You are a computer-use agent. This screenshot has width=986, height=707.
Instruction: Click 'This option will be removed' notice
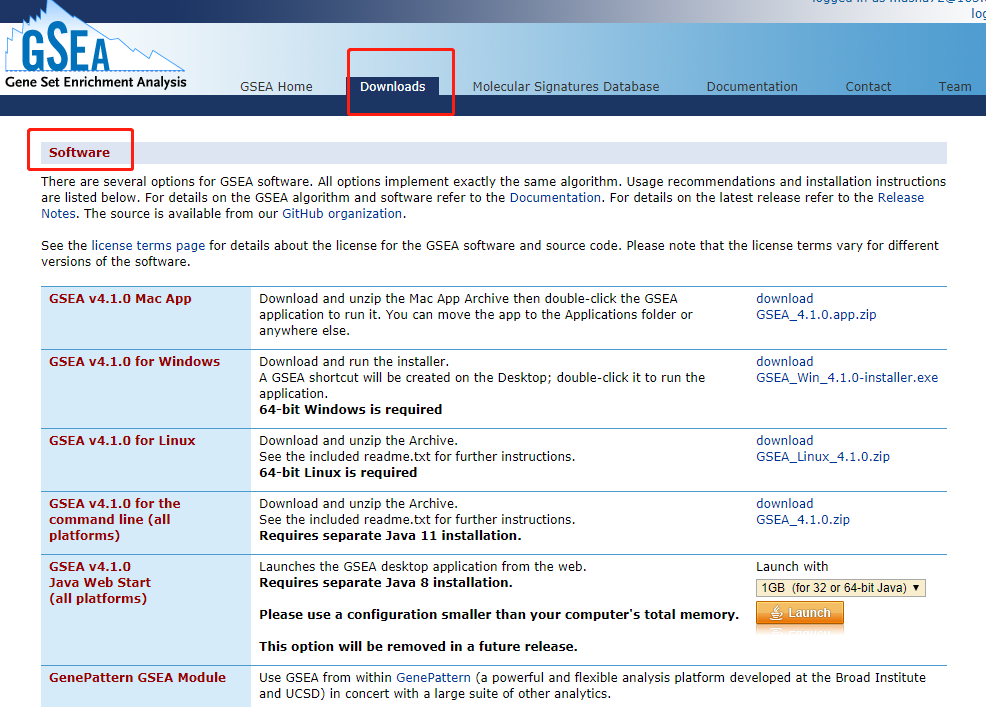(418, 646)
